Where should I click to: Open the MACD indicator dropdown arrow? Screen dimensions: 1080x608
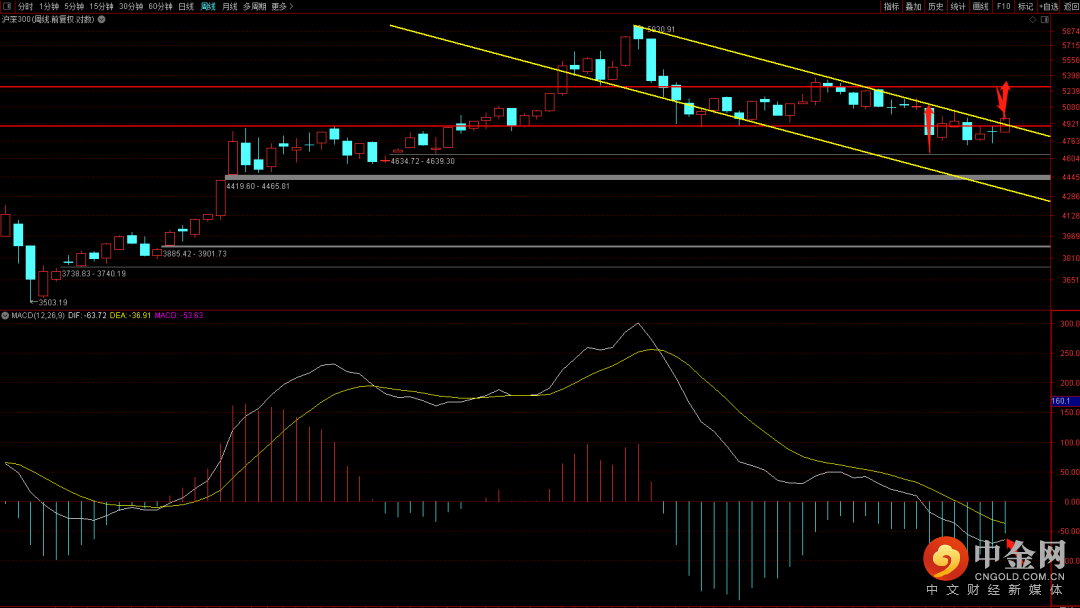click(x=5, y=315)
